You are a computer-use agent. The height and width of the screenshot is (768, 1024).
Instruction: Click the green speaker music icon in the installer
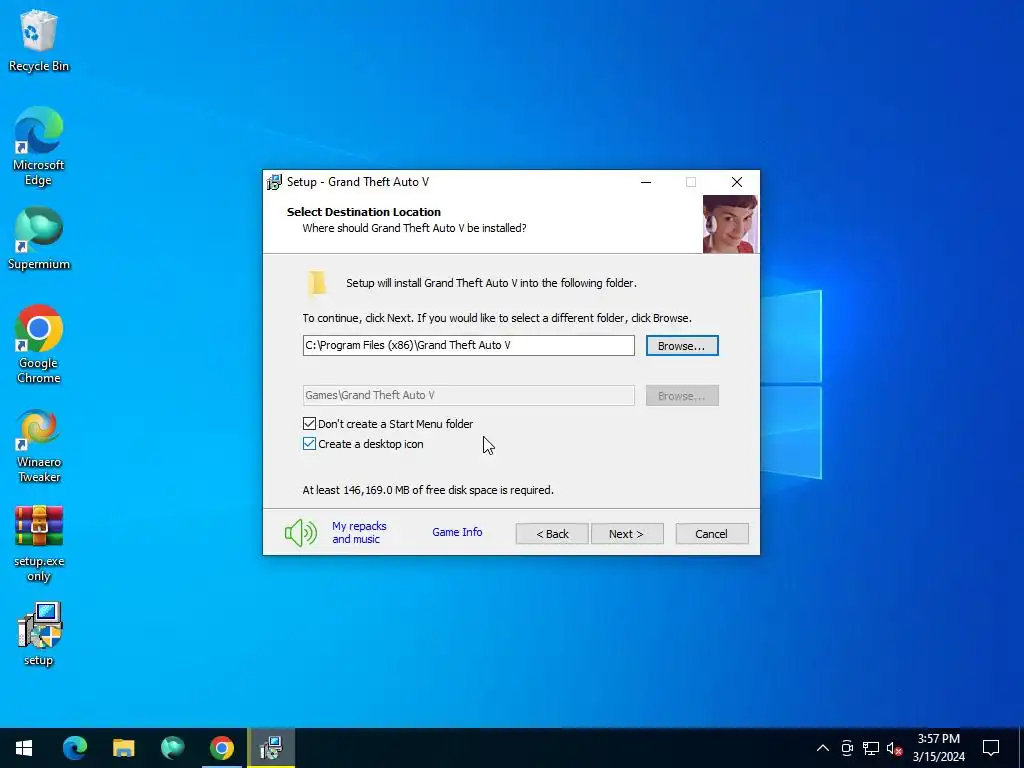click(x=300, y=533)
